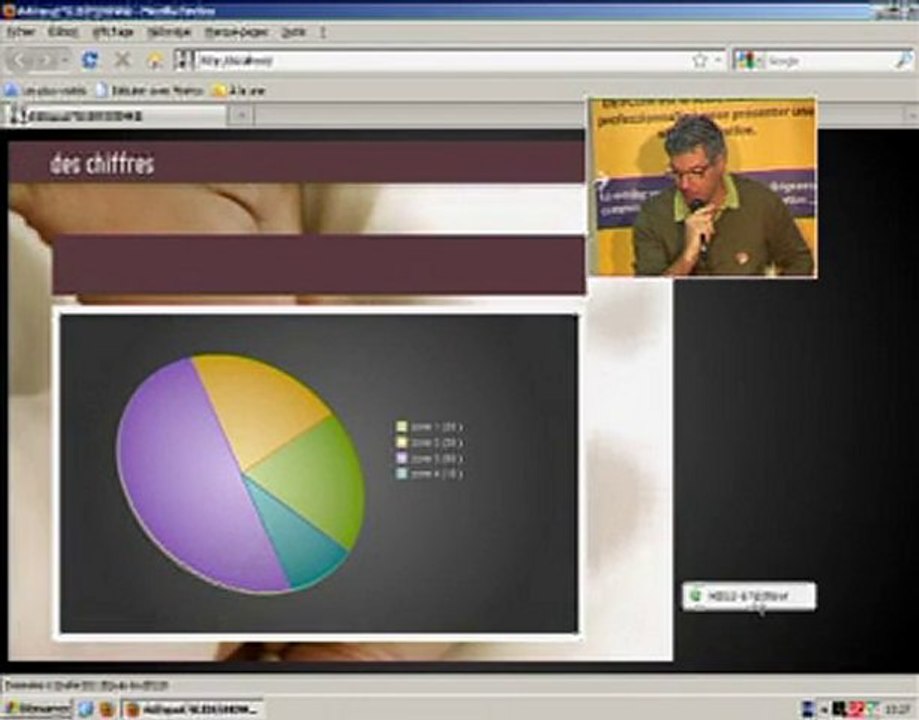Stop loading with the X icon
The image size is (919, 720).
click(122, 60)
